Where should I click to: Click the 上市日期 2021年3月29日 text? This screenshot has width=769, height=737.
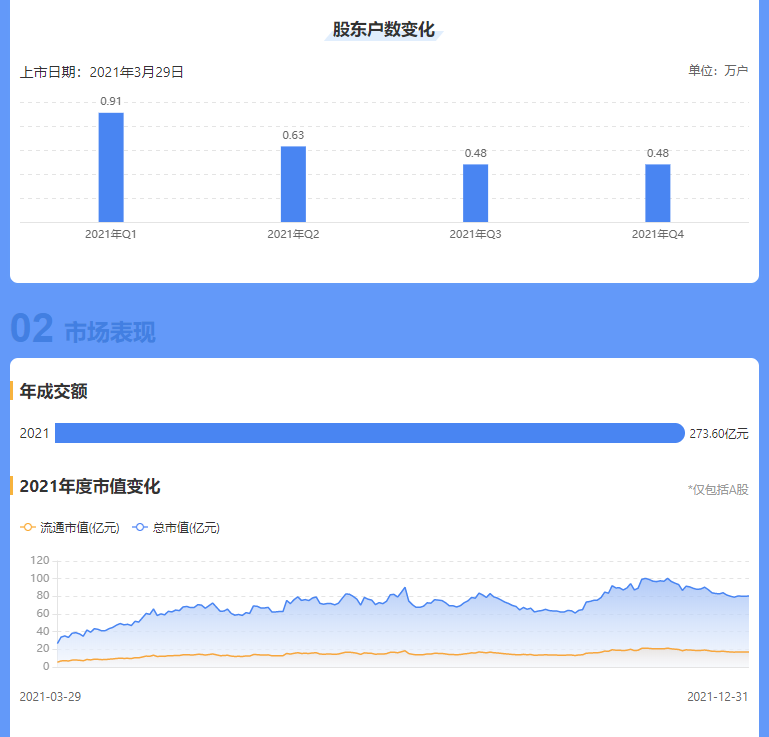click(x=102, y=72)
